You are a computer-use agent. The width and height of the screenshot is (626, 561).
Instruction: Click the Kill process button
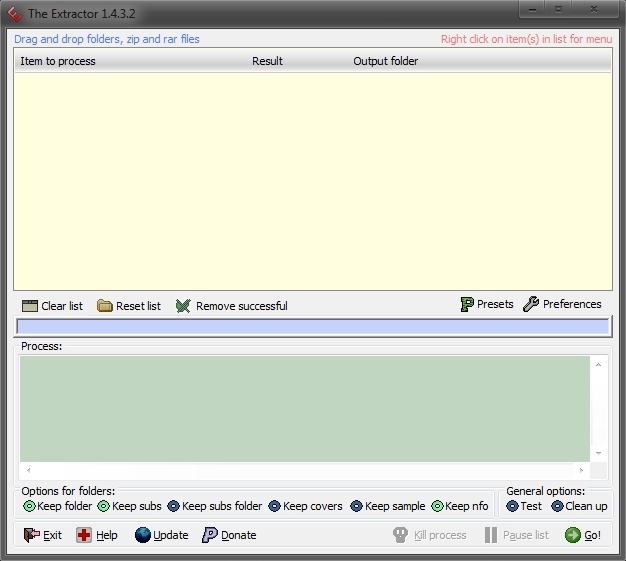click(x=429, y=535)
